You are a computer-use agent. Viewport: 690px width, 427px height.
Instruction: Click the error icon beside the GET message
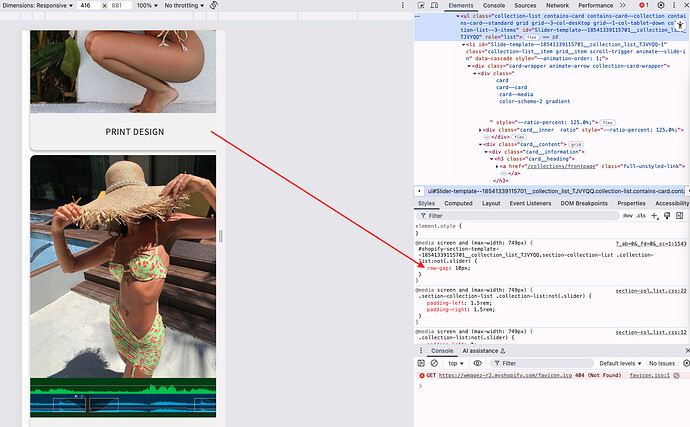tap(422, 375)
